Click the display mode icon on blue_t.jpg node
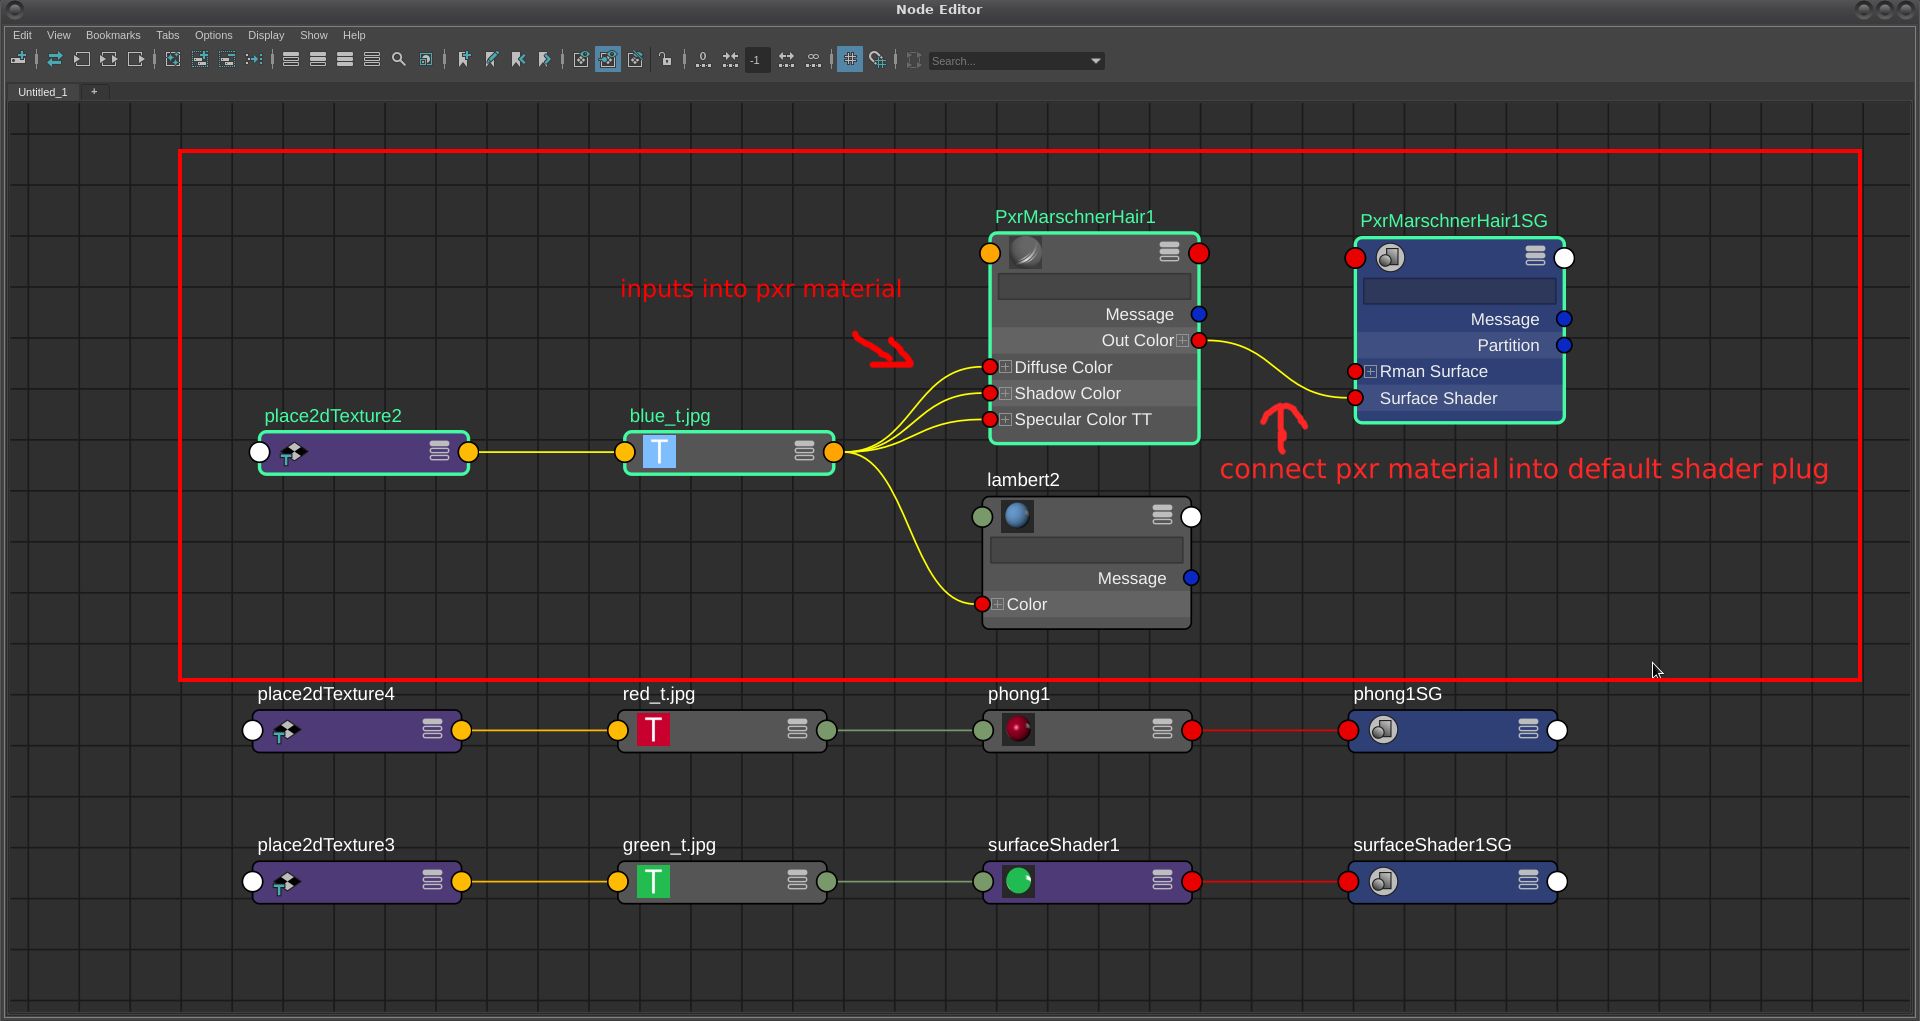The image size is (1920, 1021). click(x=803, y=452)
